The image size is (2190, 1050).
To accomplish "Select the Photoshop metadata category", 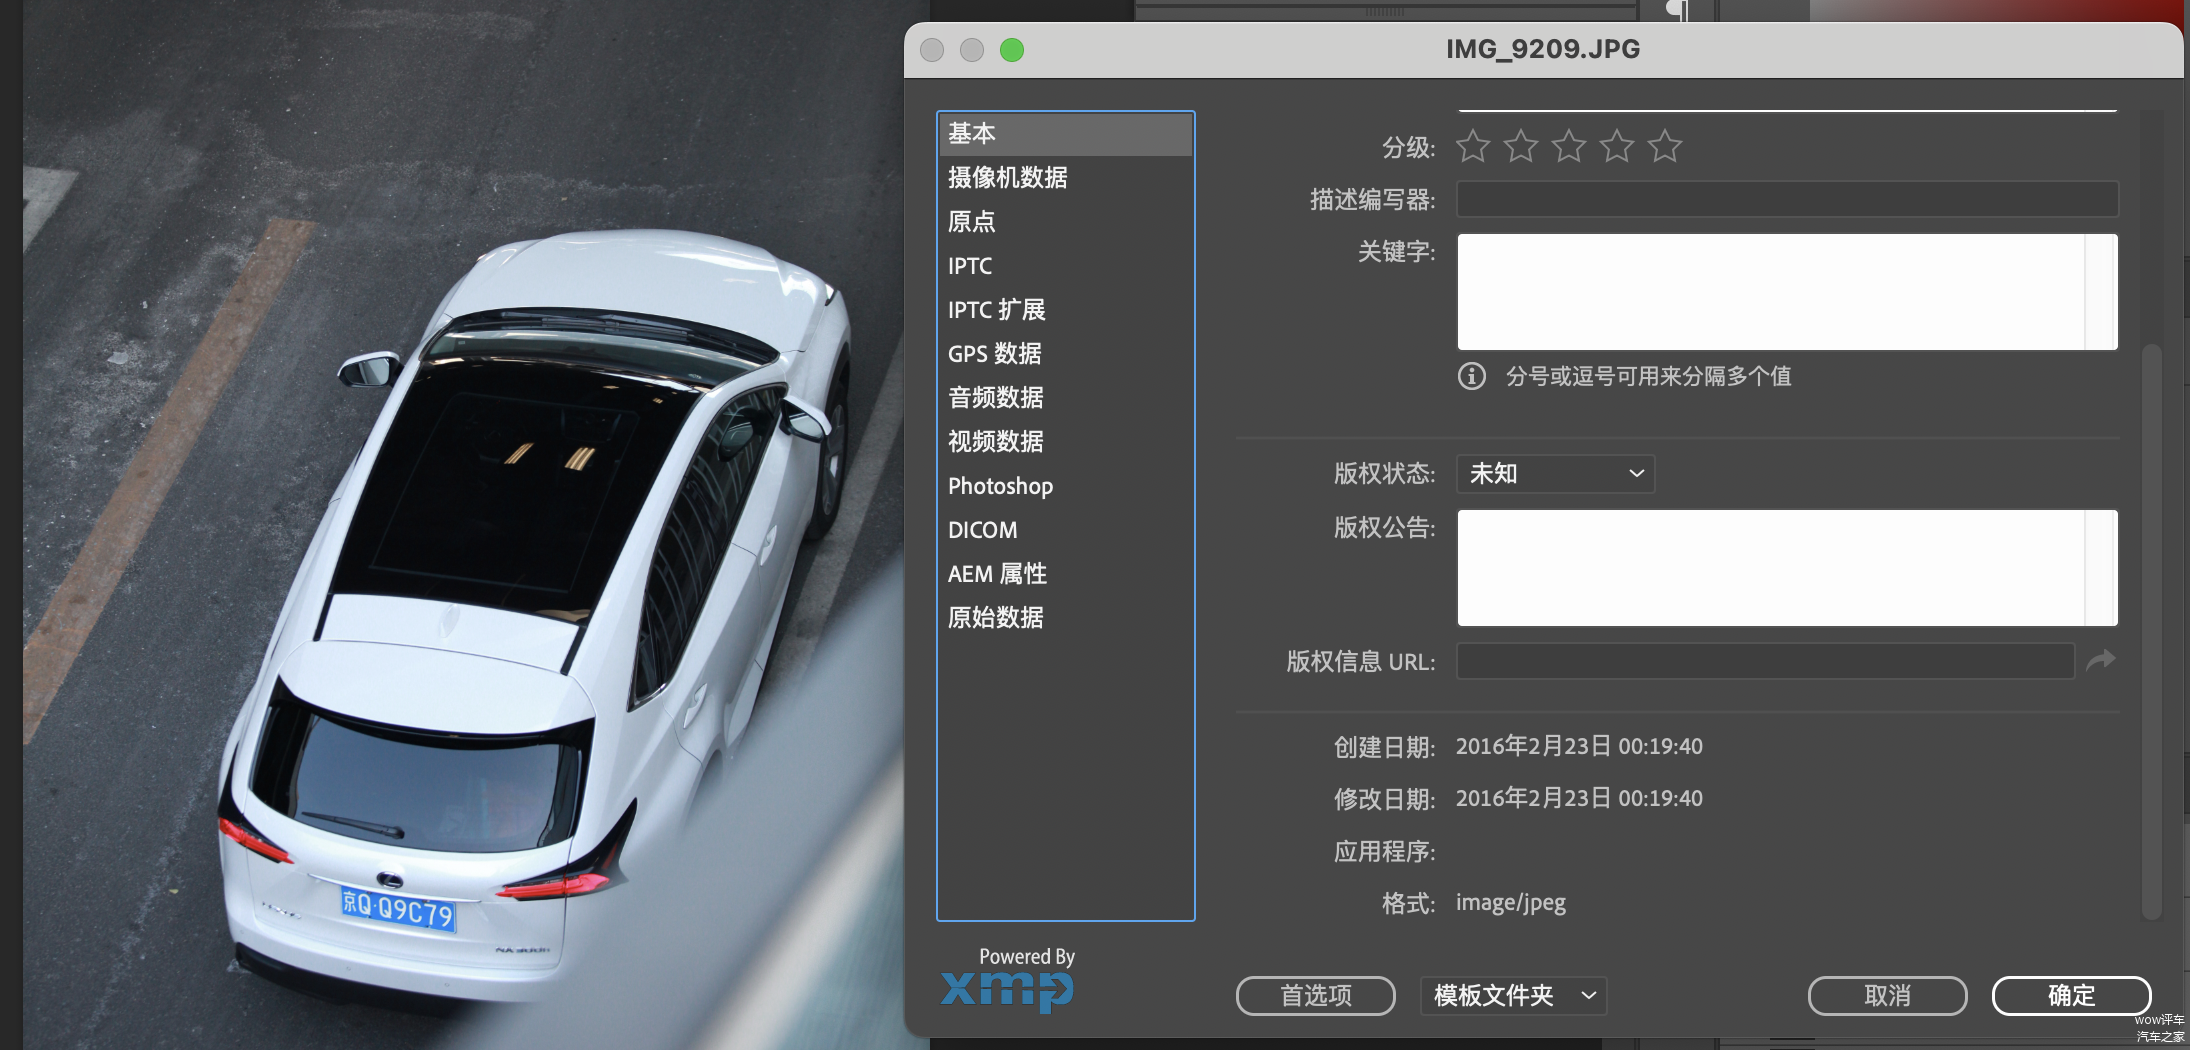I will click(1000, 486).
